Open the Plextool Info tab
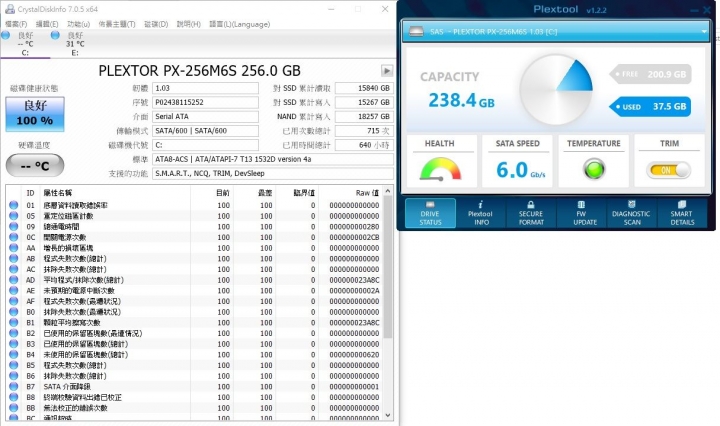 click(480, 213)
